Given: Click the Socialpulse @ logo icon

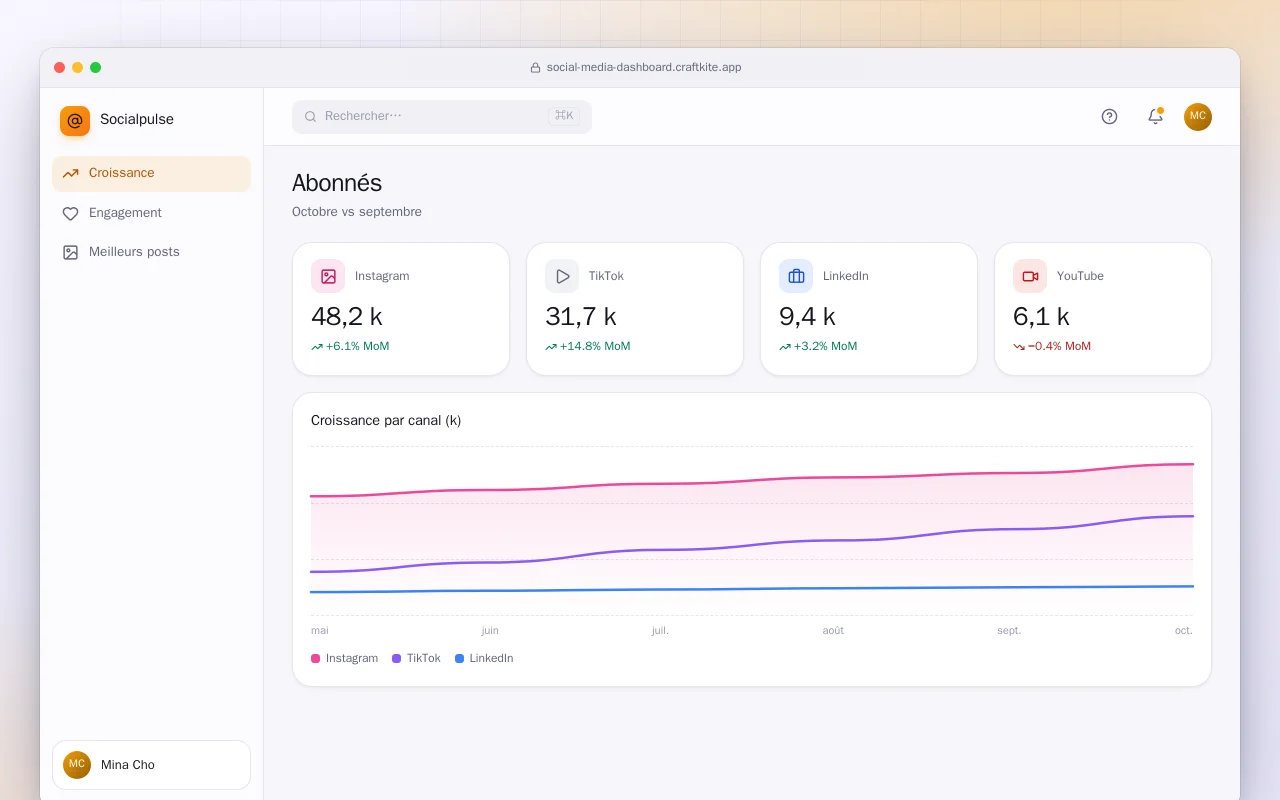Looking at the screenshot, I should 75,121.
